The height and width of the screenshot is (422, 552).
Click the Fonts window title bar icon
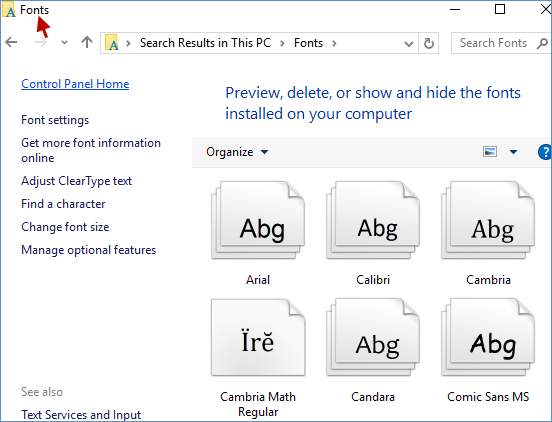pos(9,10)
